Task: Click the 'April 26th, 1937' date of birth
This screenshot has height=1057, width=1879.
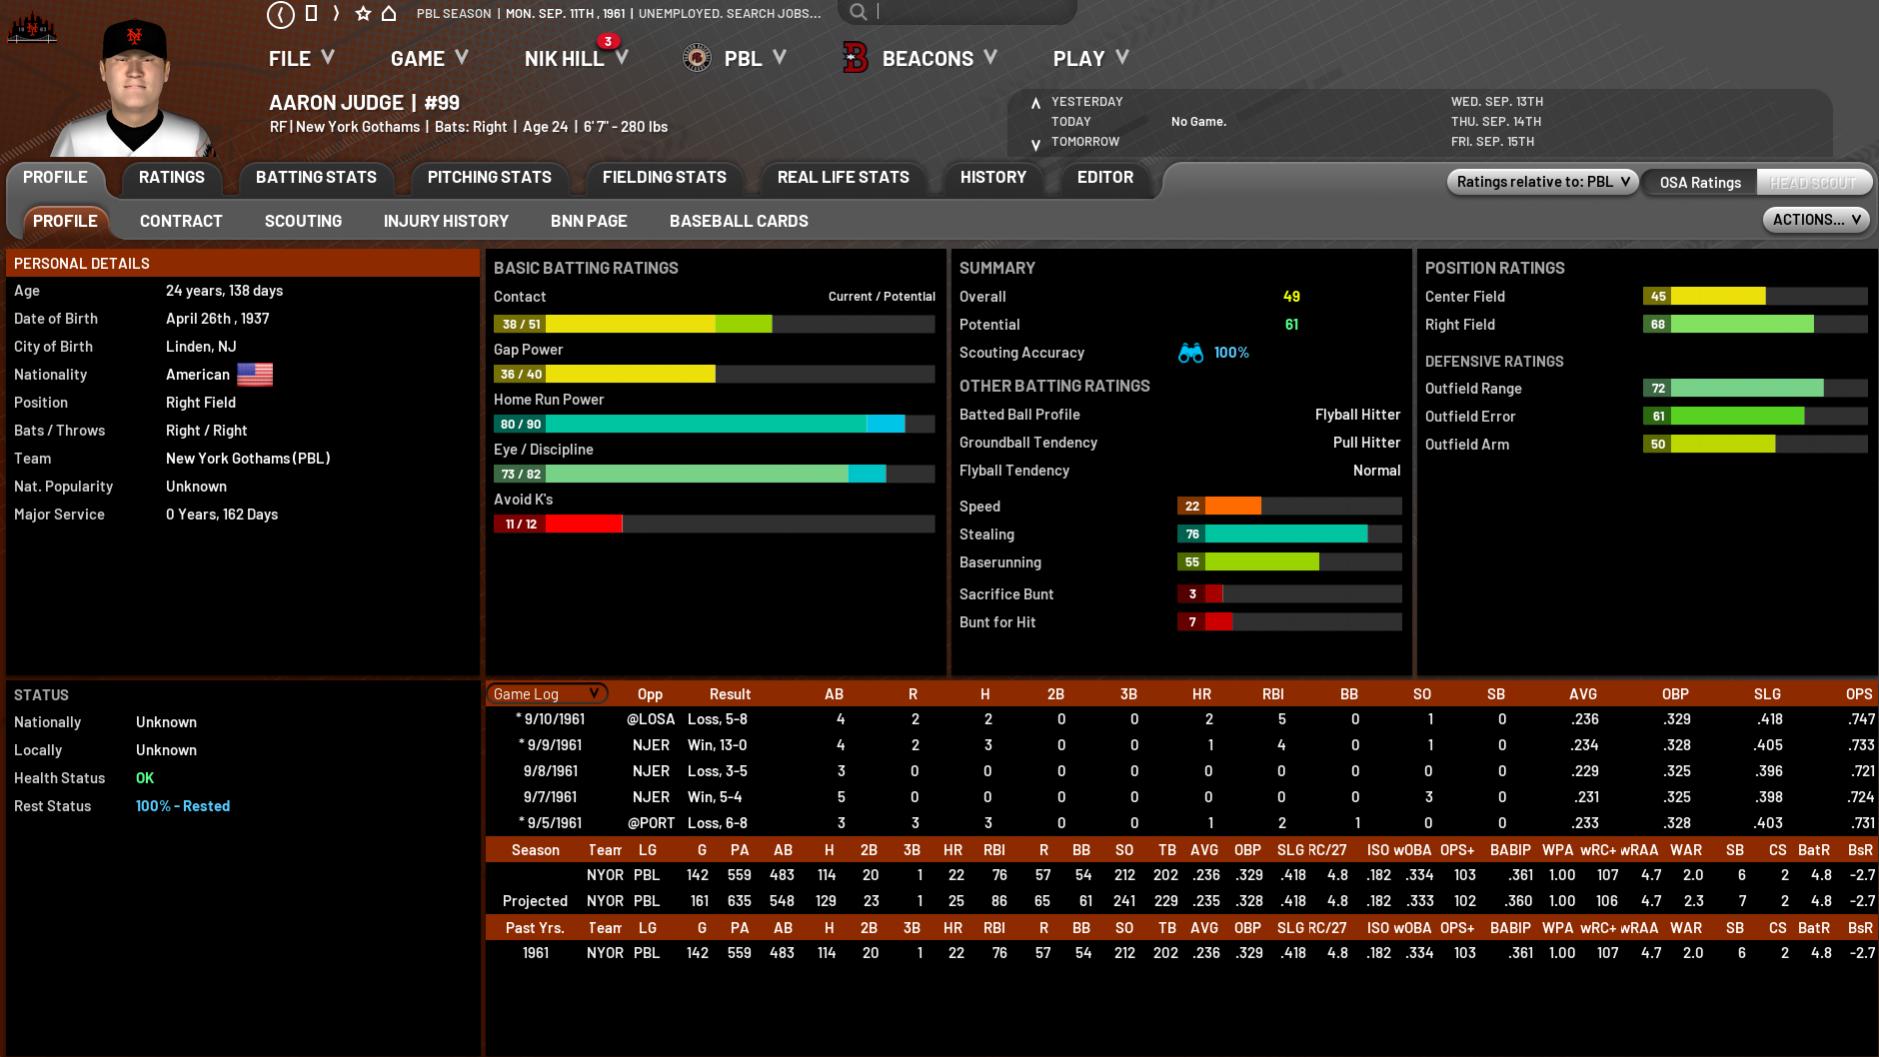Action: [x=217, y=318]
